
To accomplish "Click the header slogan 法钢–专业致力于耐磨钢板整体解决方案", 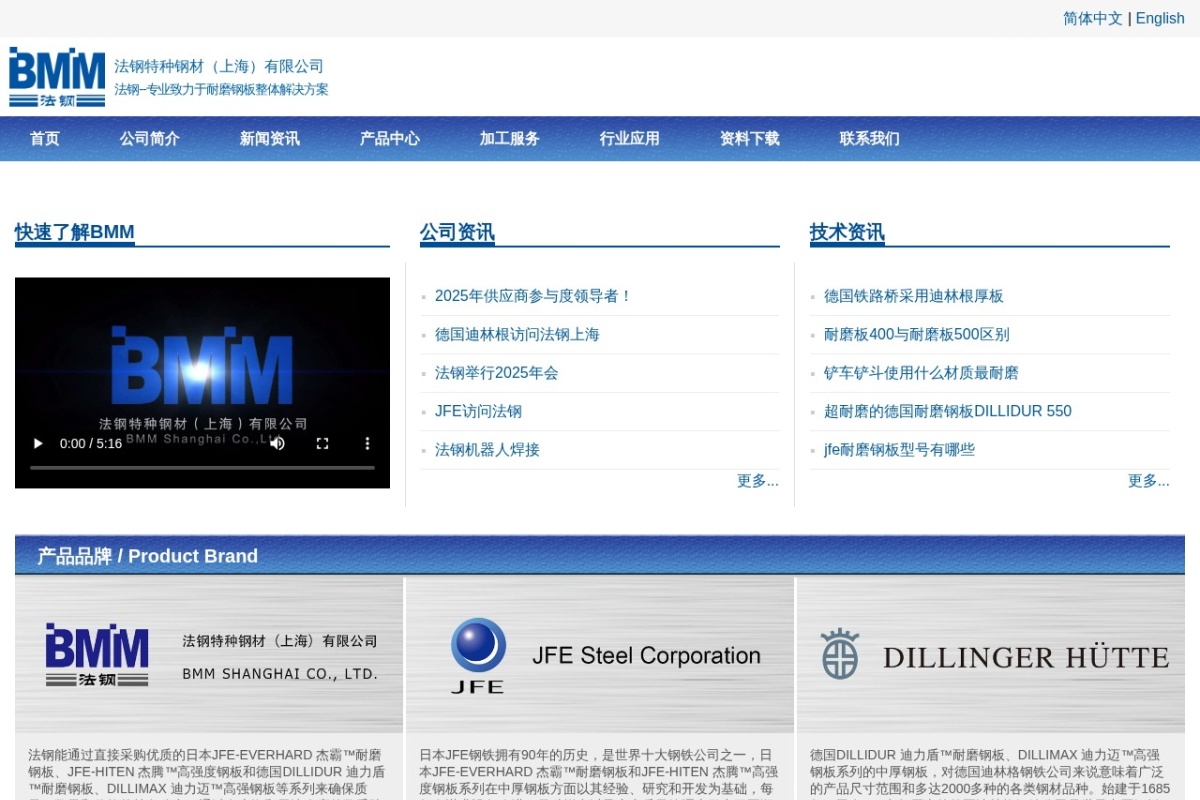I will [x=221, y=90].
